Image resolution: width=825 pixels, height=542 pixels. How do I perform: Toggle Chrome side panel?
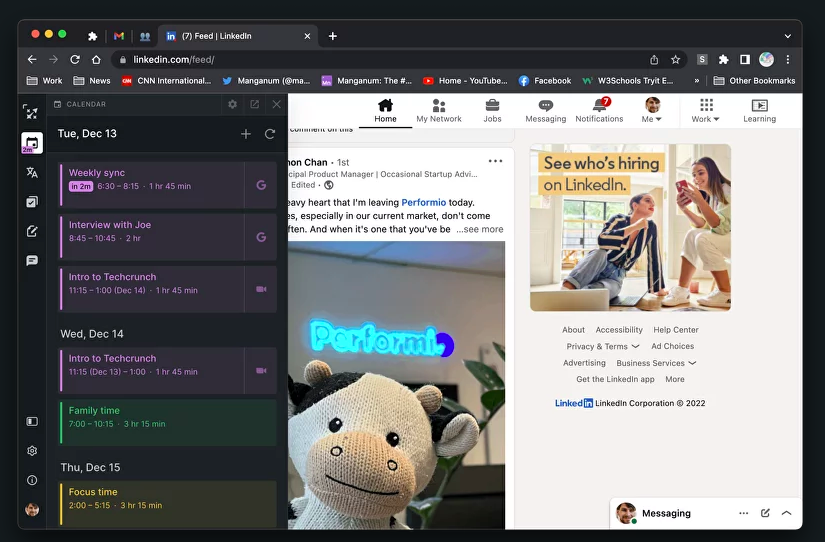[x=745, y=59]
